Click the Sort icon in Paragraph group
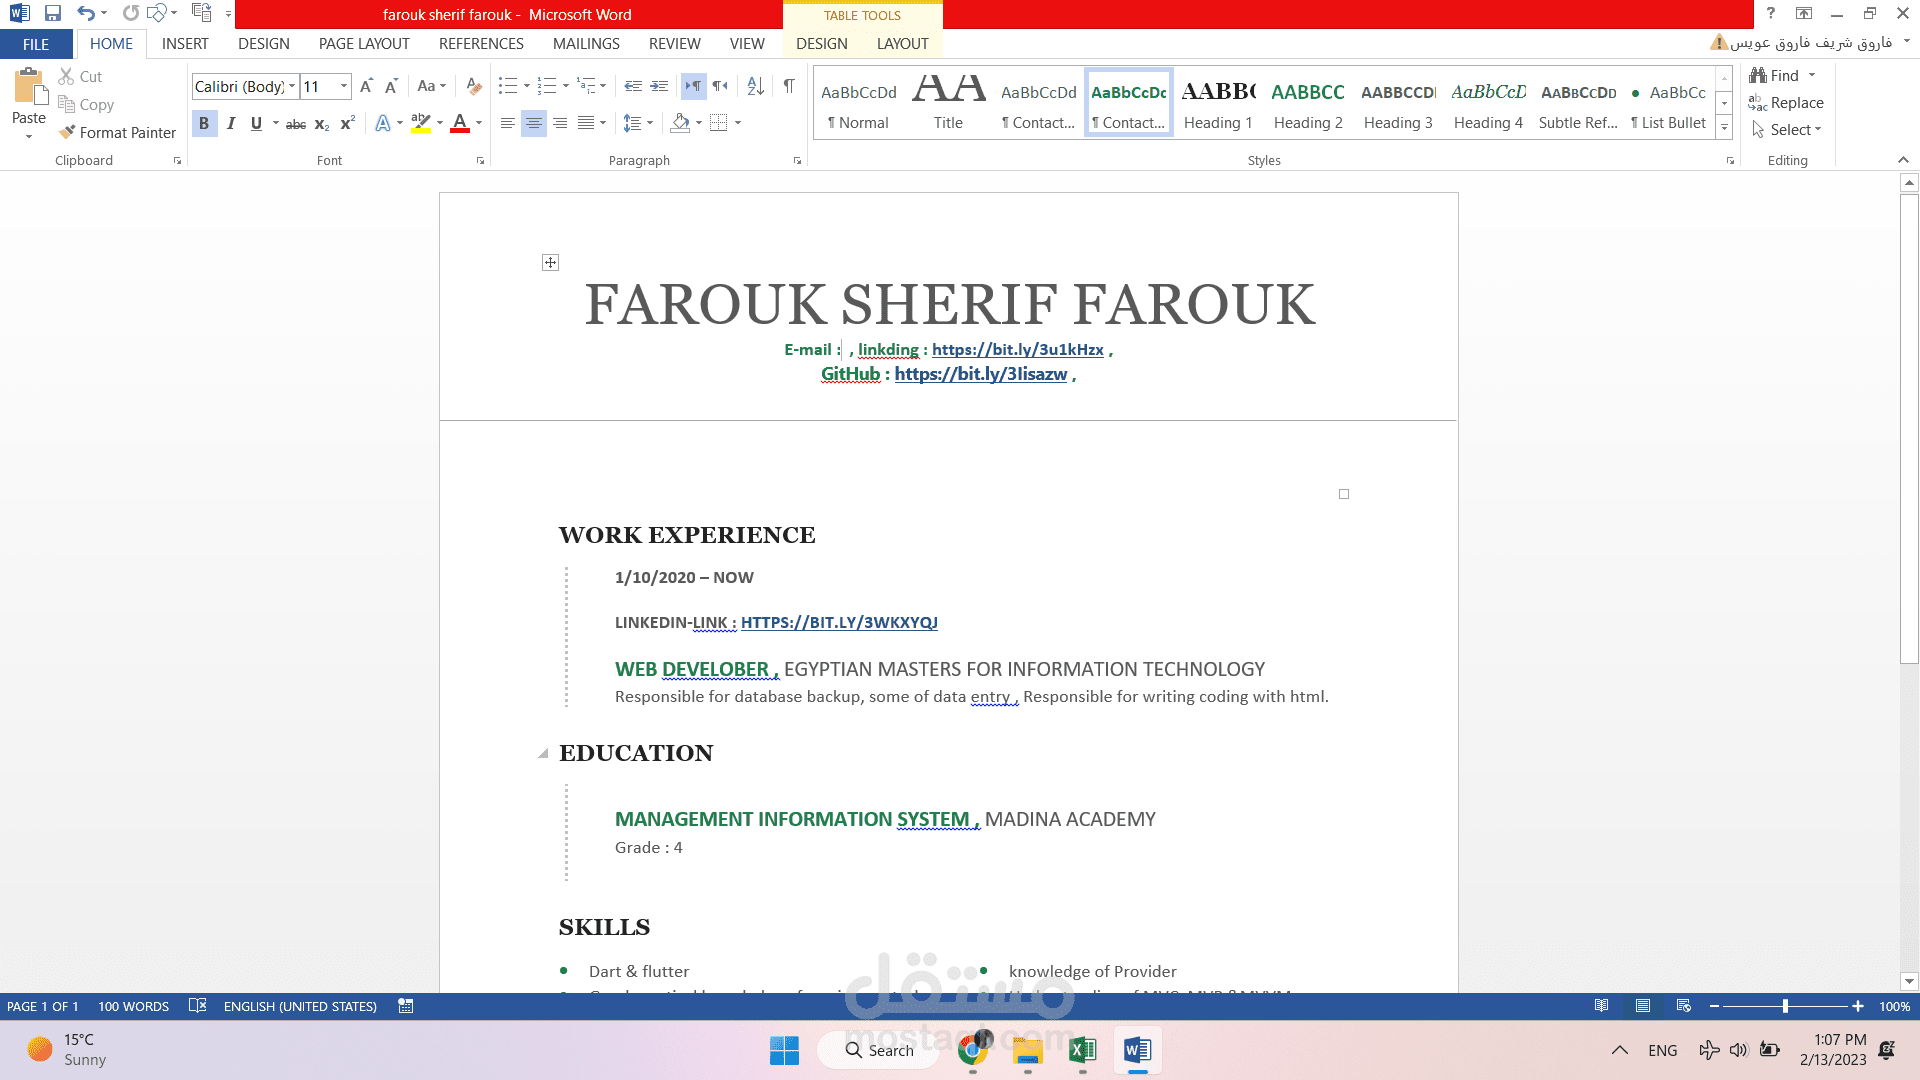The width and height of the screenshot is (1920, 1080). (755, 86)
